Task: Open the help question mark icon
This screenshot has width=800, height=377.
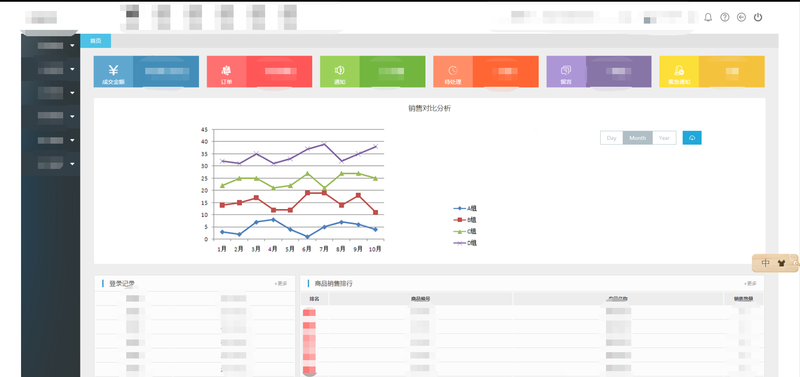Action: [x=724, y=17]
